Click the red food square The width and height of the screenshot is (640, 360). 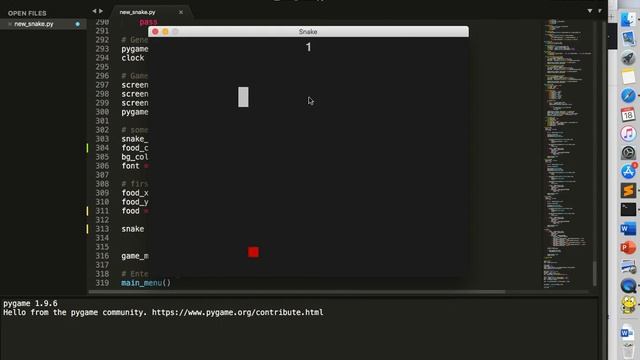(253, 252)
